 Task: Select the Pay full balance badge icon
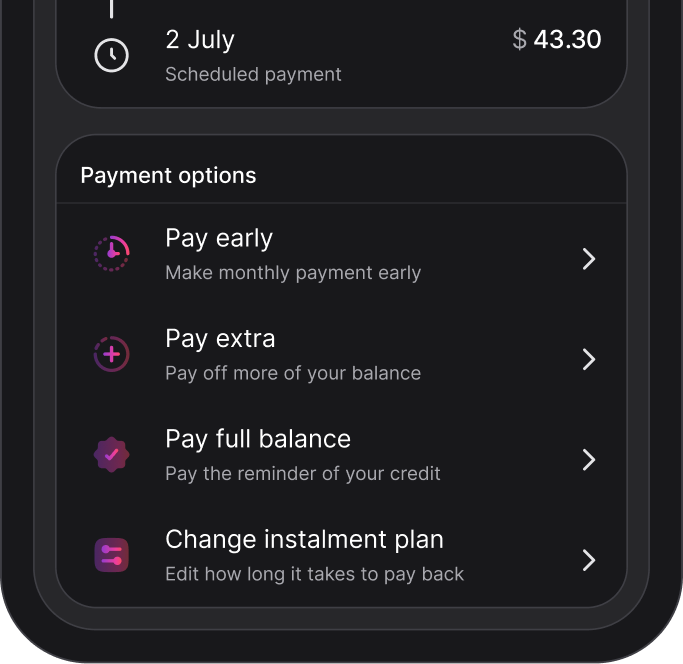tap(111, 455)
